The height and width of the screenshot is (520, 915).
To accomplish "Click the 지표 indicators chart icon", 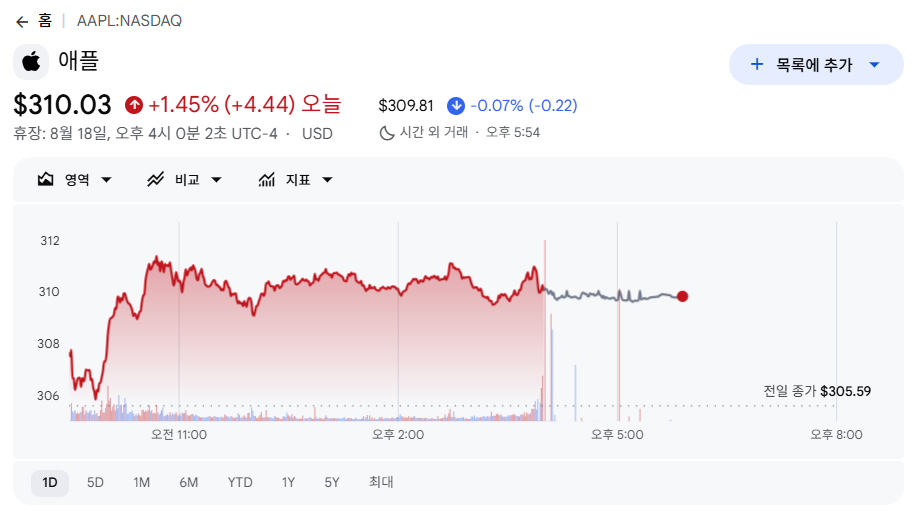I will 267,179.
